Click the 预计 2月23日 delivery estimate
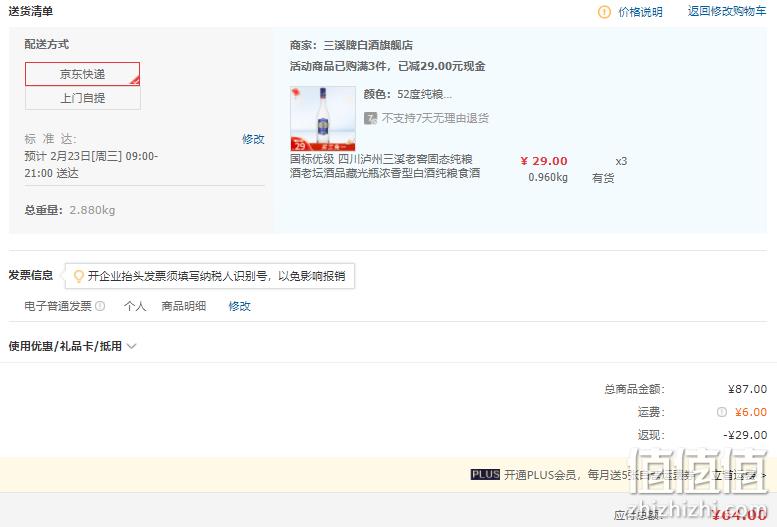The image size is (777, 527). pos(91,165)
